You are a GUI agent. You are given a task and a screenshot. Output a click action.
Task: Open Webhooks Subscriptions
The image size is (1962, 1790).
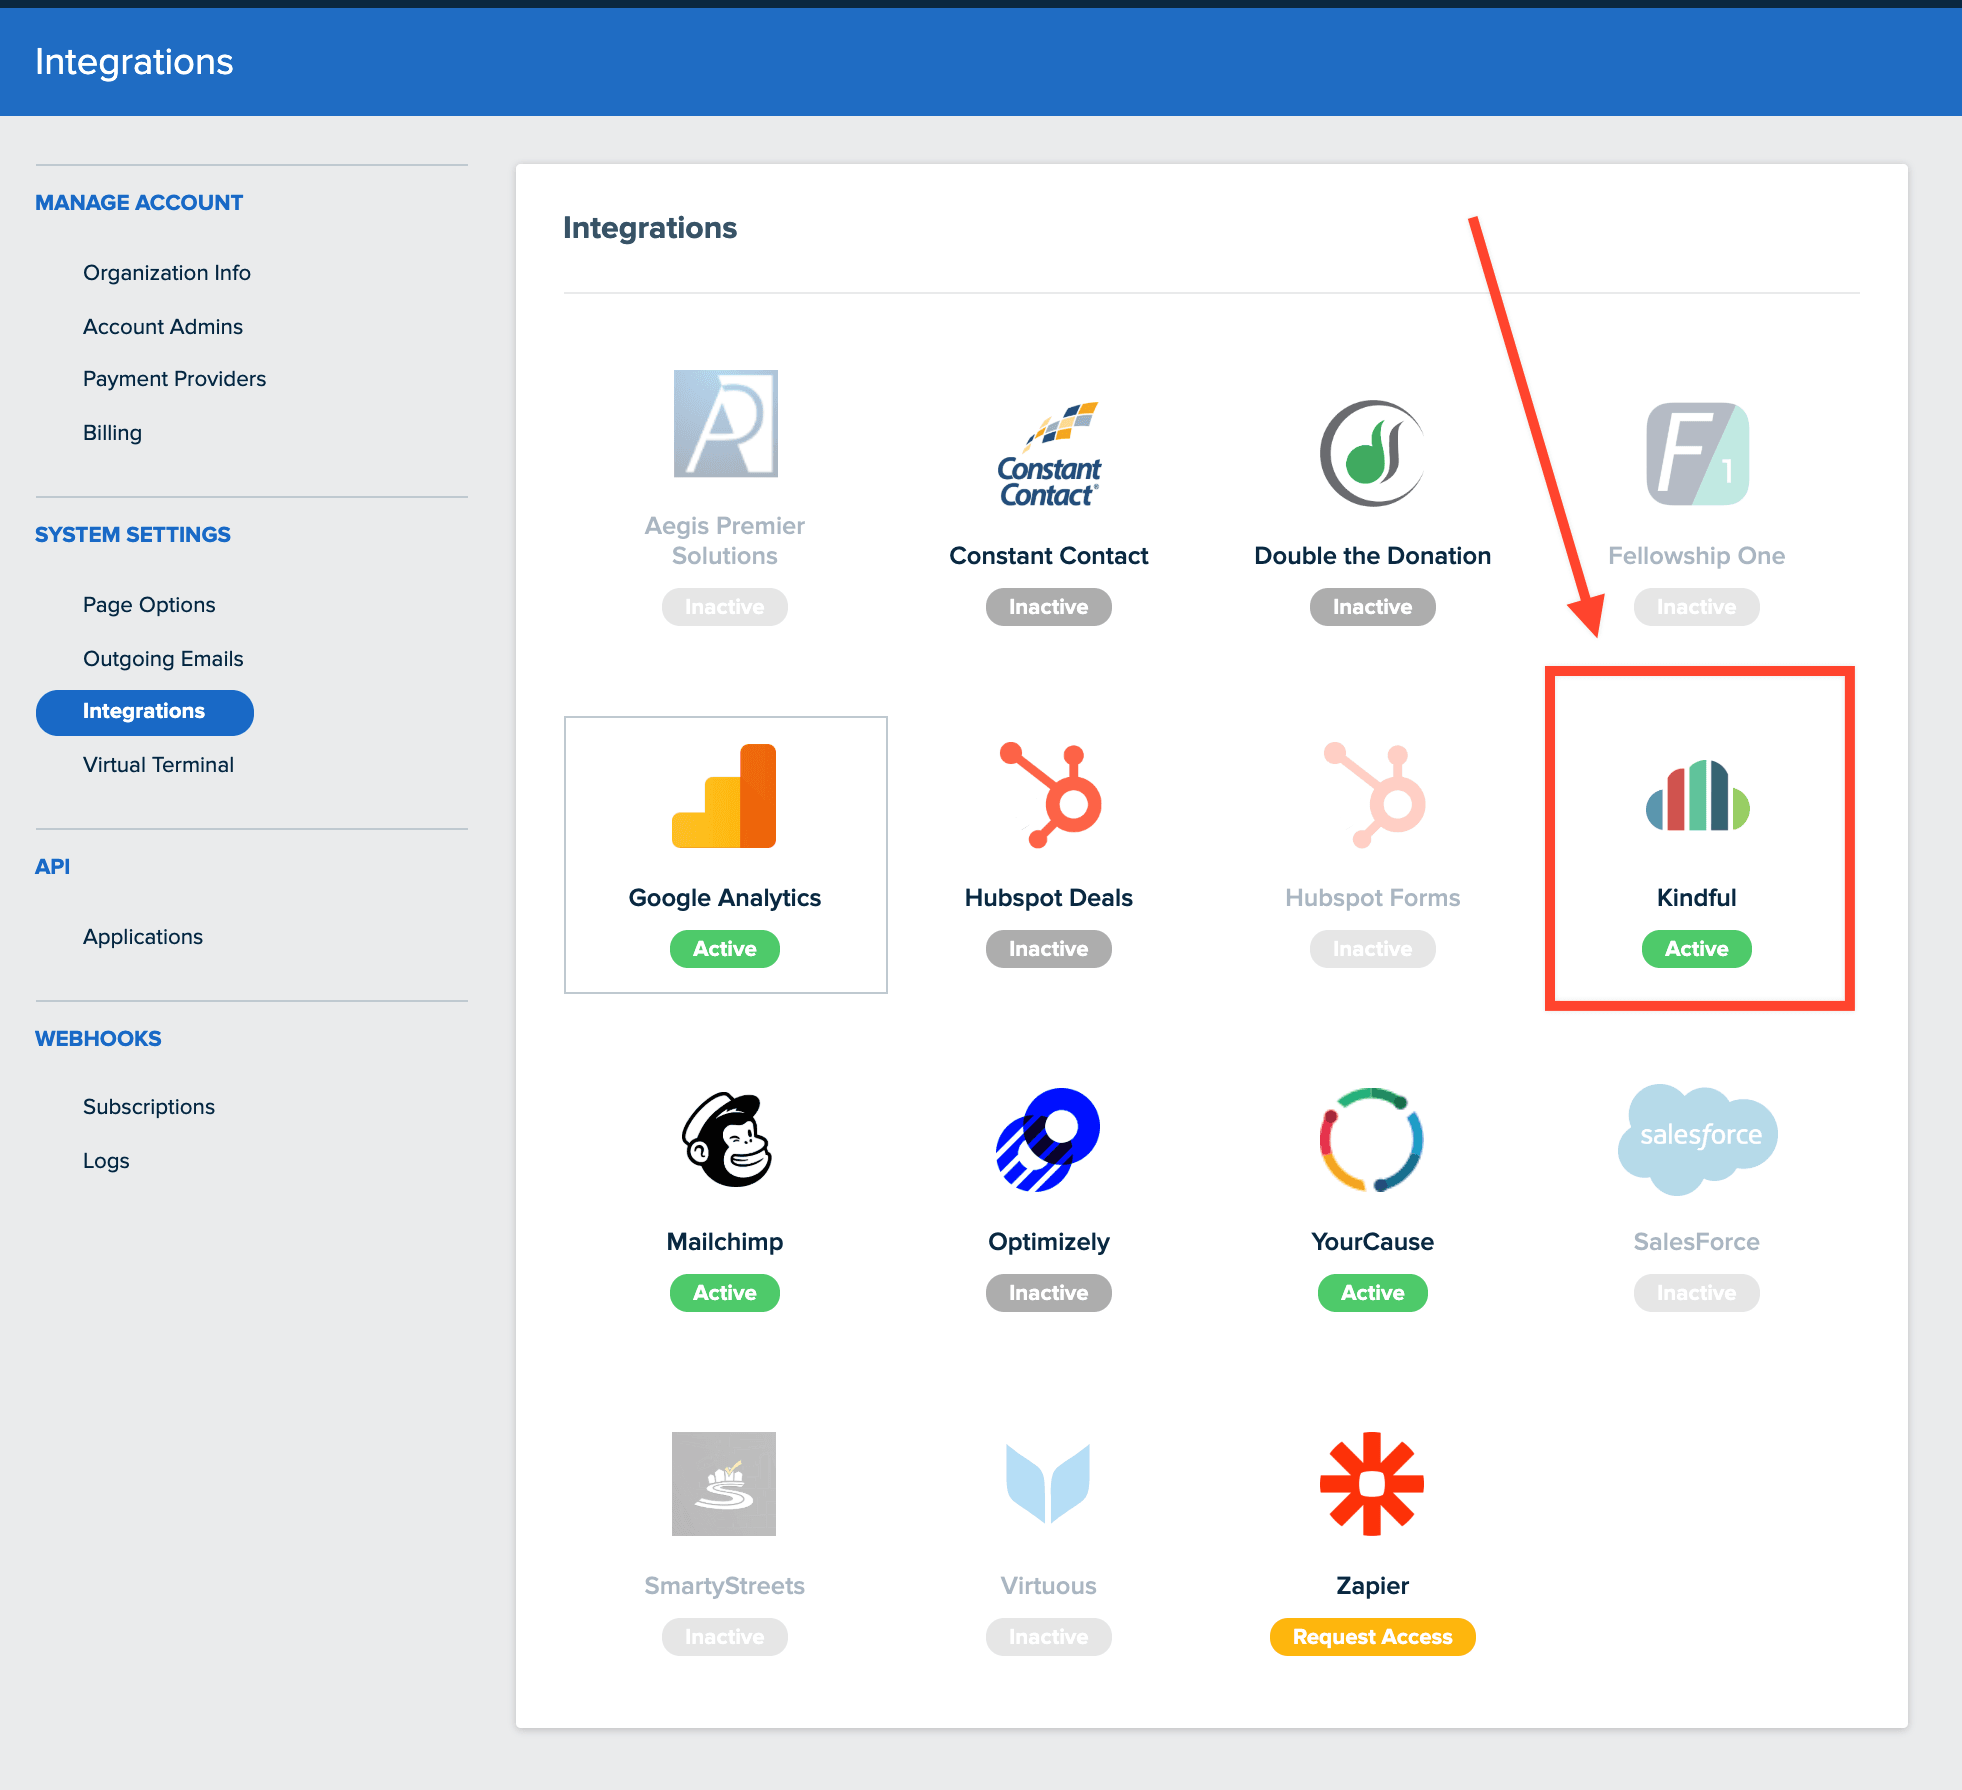point(149,1107)
